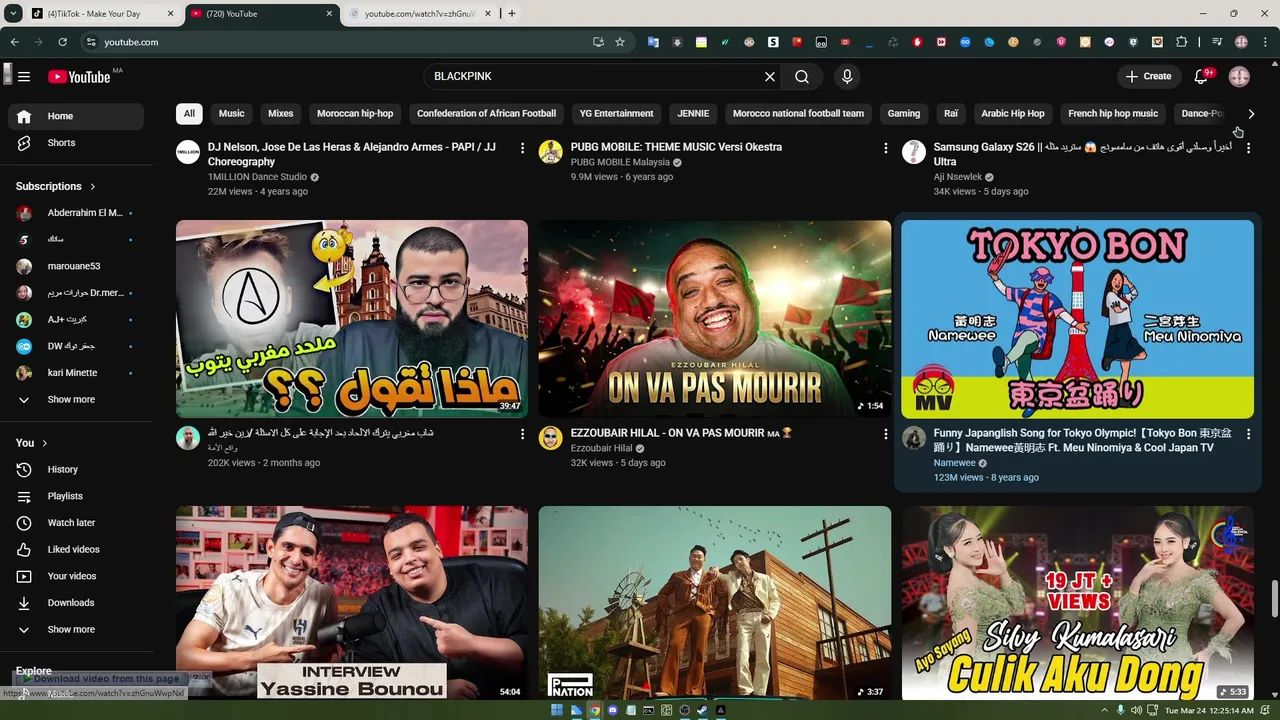Open Abderrahim El M... subscription
This screenshot has height=720, width=1280.
pyautogui.click(x=76, y=213)
